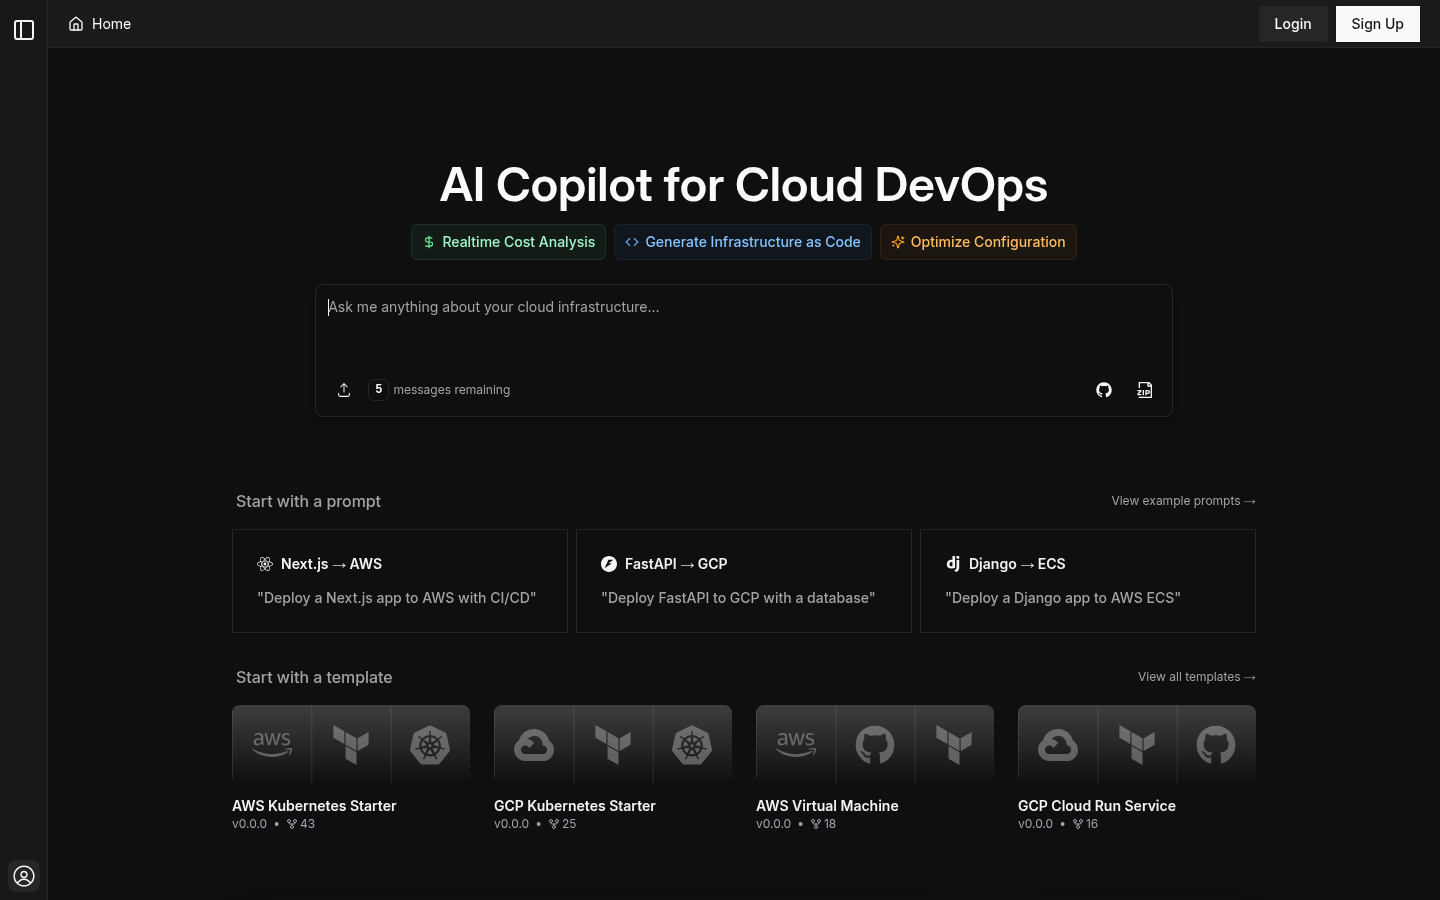1440x900 pixels.
Task: Go to Home in top navigation
Action: 100,24
